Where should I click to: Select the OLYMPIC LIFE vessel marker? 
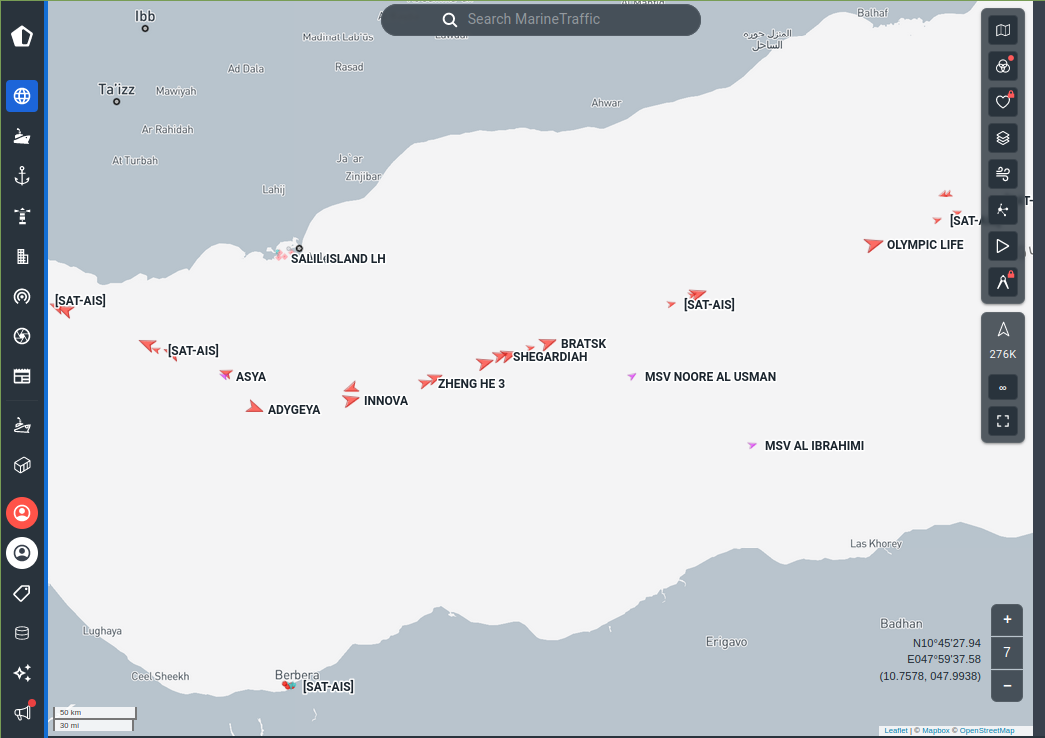873,245
